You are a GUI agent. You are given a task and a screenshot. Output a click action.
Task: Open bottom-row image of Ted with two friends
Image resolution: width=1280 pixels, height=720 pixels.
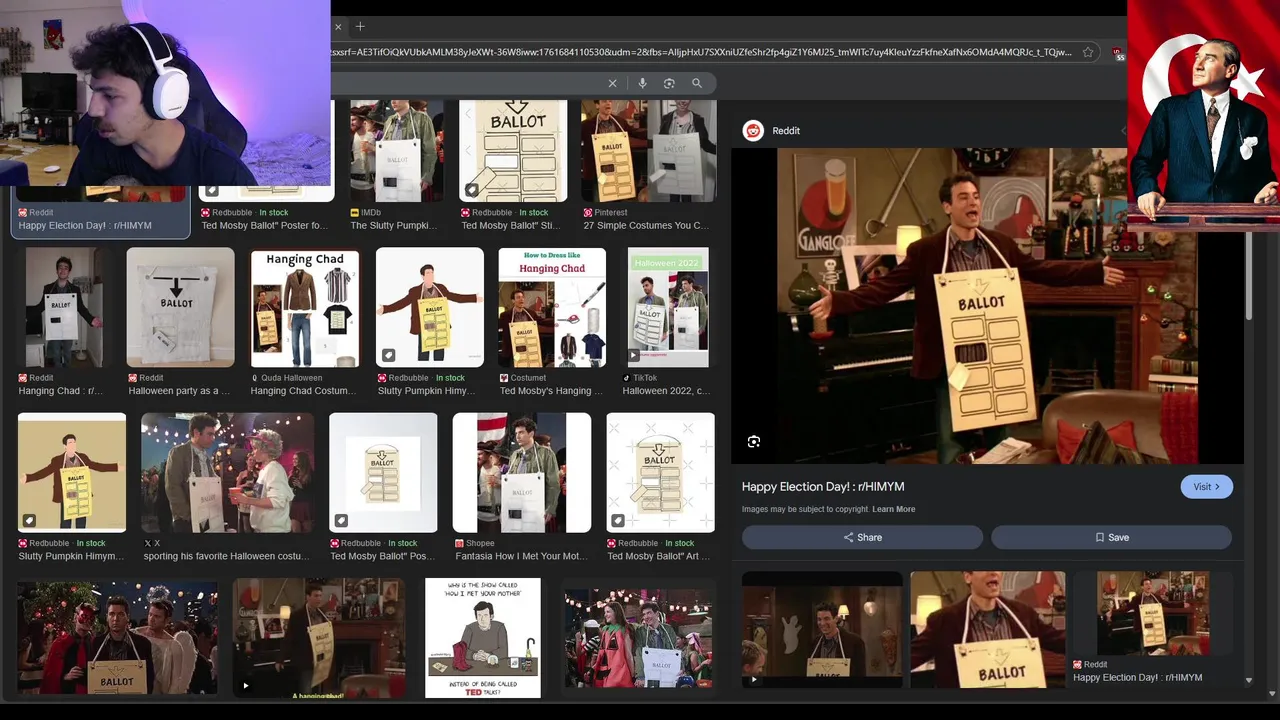117,638
